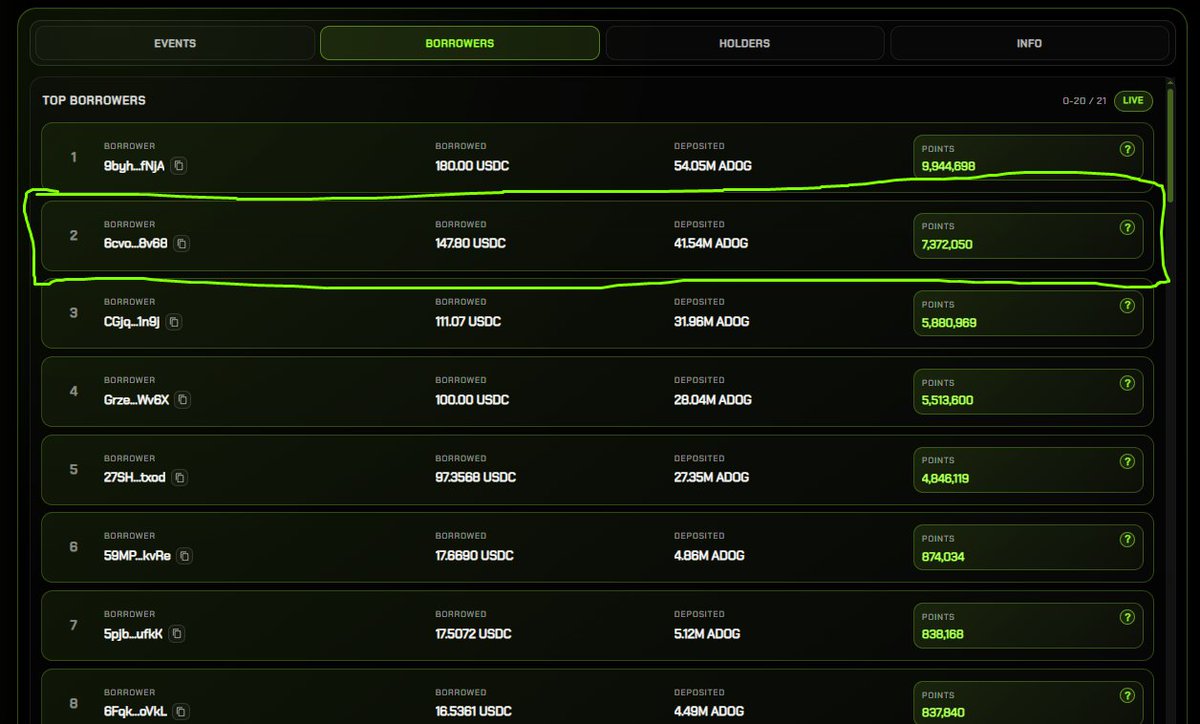Click the 0-20 / 21 range counter

click(x=1084, y=101)
